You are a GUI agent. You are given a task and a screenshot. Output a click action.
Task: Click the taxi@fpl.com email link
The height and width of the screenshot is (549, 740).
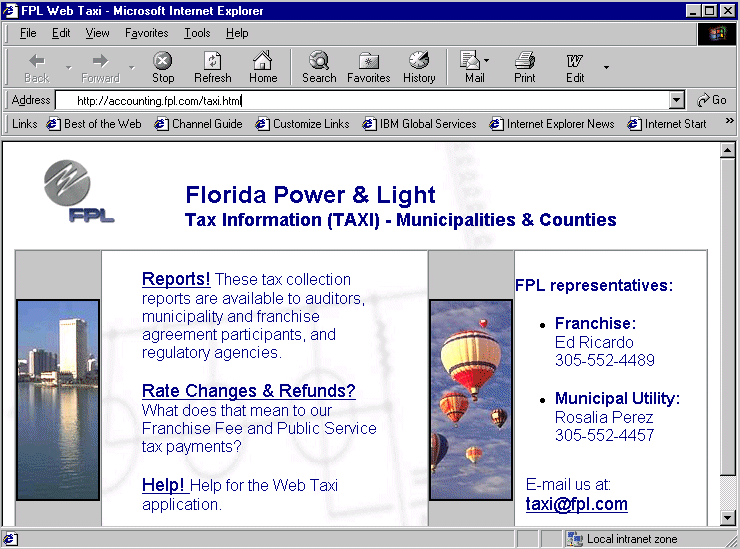[x=576, y=504]
